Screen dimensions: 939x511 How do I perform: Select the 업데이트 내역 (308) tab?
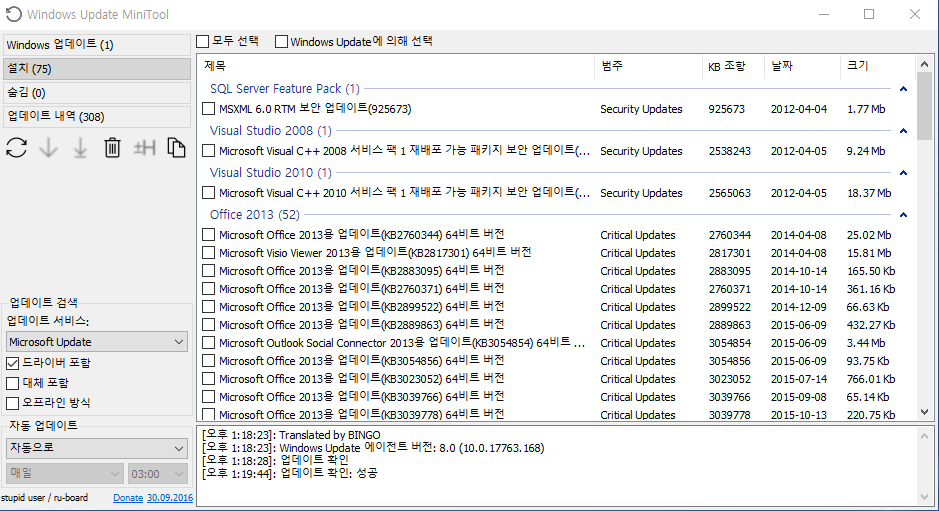[97, 117]
